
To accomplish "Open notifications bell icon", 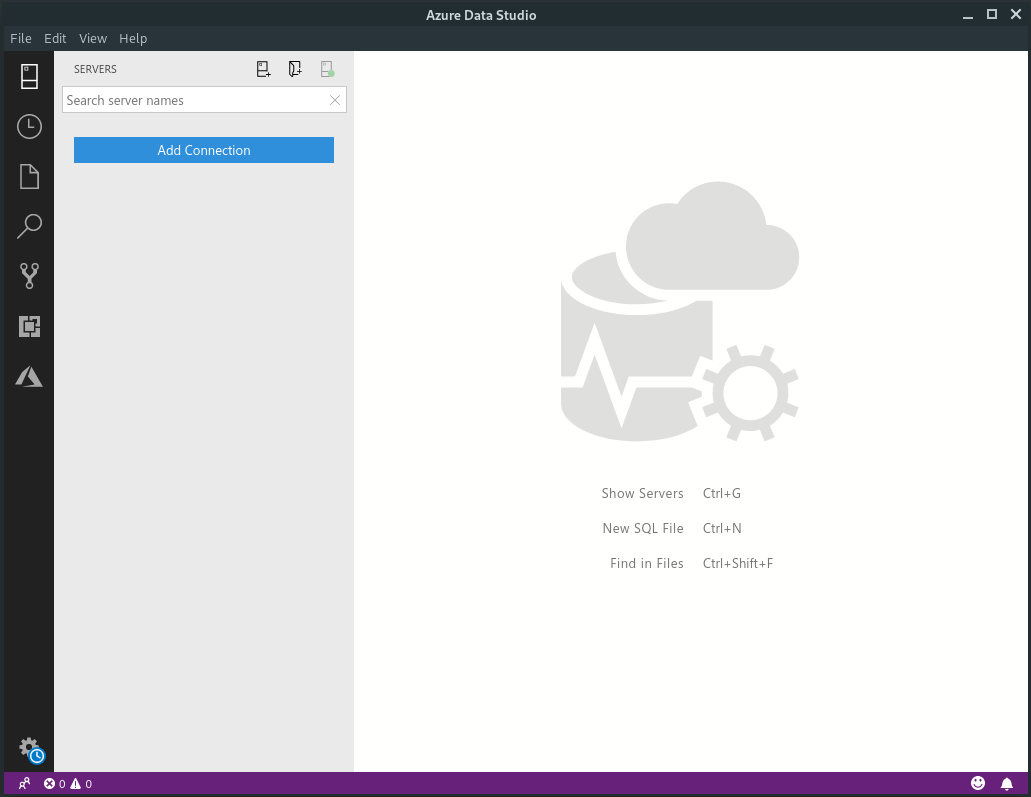I will tap(1007, 783).
